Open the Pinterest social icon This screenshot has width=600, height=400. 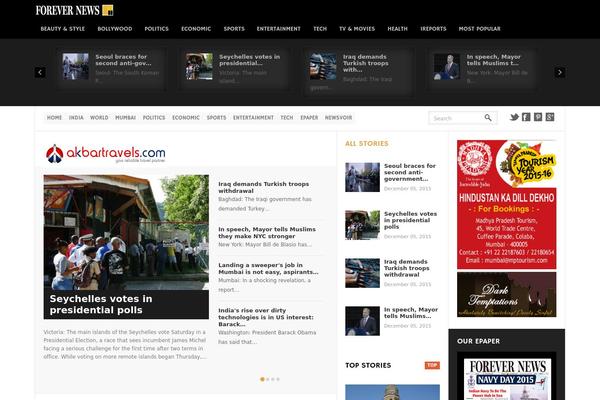click(x=538, y=117)
